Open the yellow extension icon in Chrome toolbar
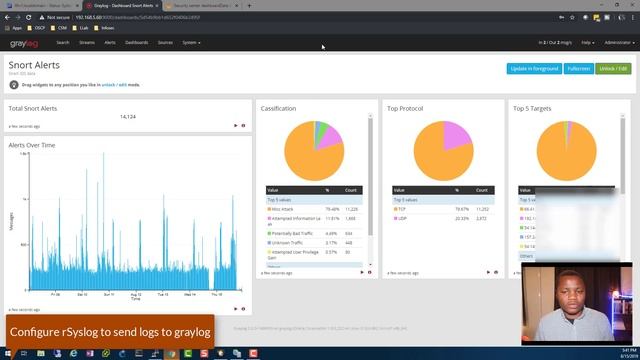This screenshot has width=640, height=360. (596, 18)
